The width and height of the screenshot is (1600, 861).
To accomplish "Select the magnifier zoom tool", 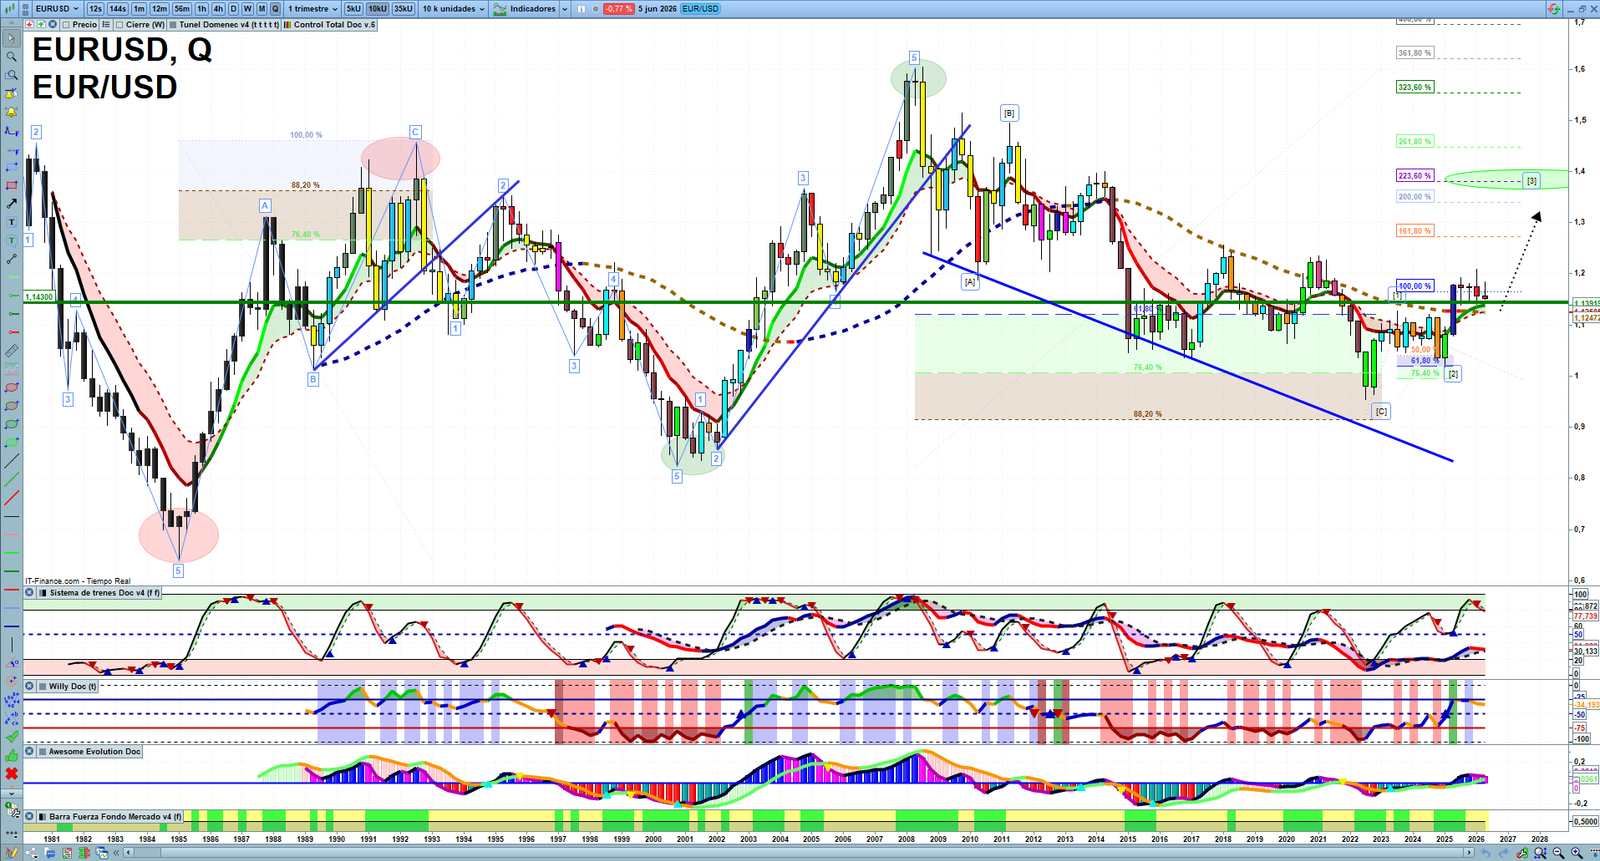I will (11, 56).
